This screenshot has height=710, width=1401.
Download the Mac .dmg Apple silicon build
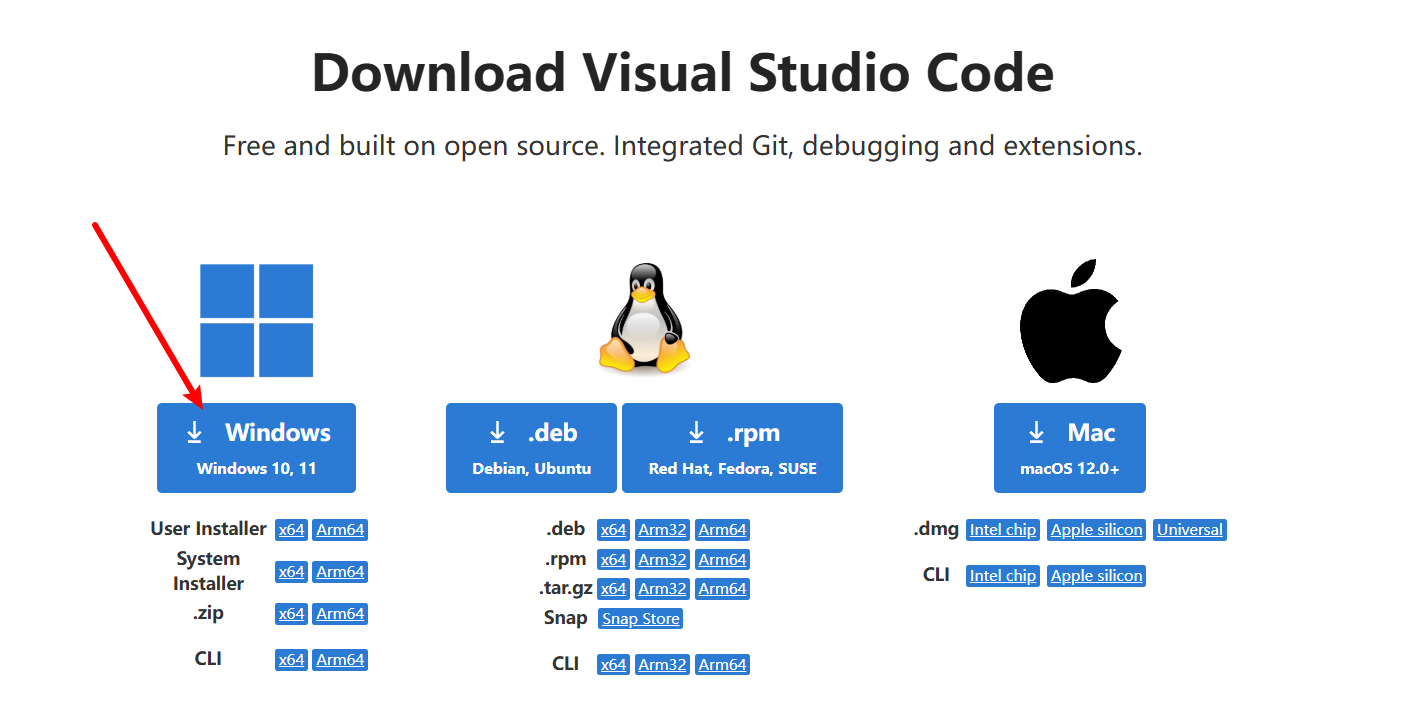[x=1097, y=530]
